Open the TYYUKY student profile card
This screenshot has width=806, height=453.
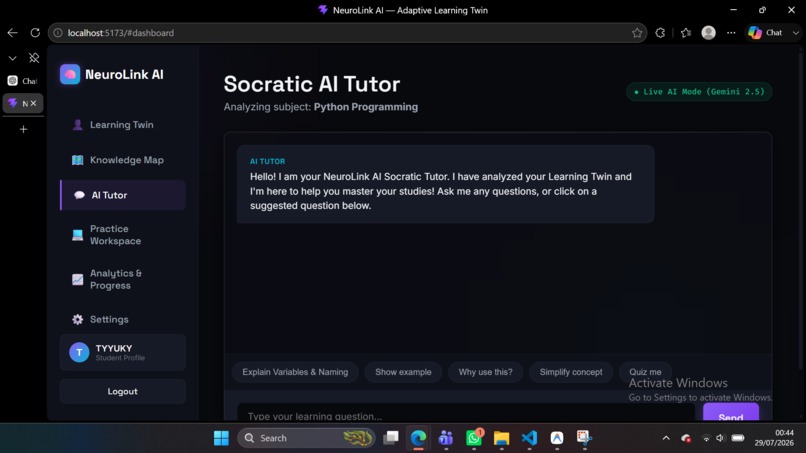click(x=122, y=352)
